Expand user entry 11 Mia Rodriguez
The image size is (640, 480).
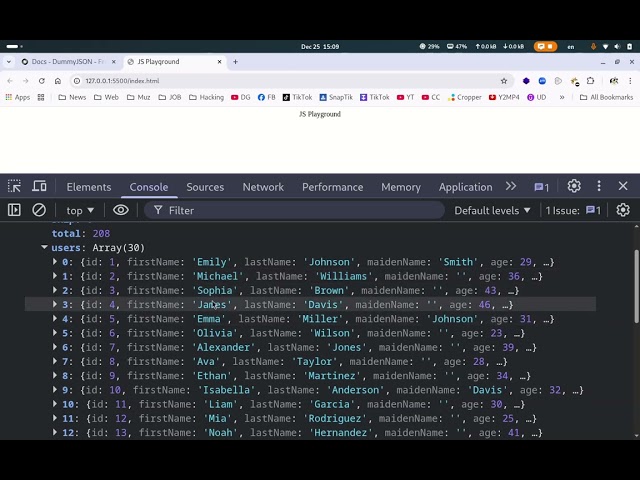pos(55,418)
